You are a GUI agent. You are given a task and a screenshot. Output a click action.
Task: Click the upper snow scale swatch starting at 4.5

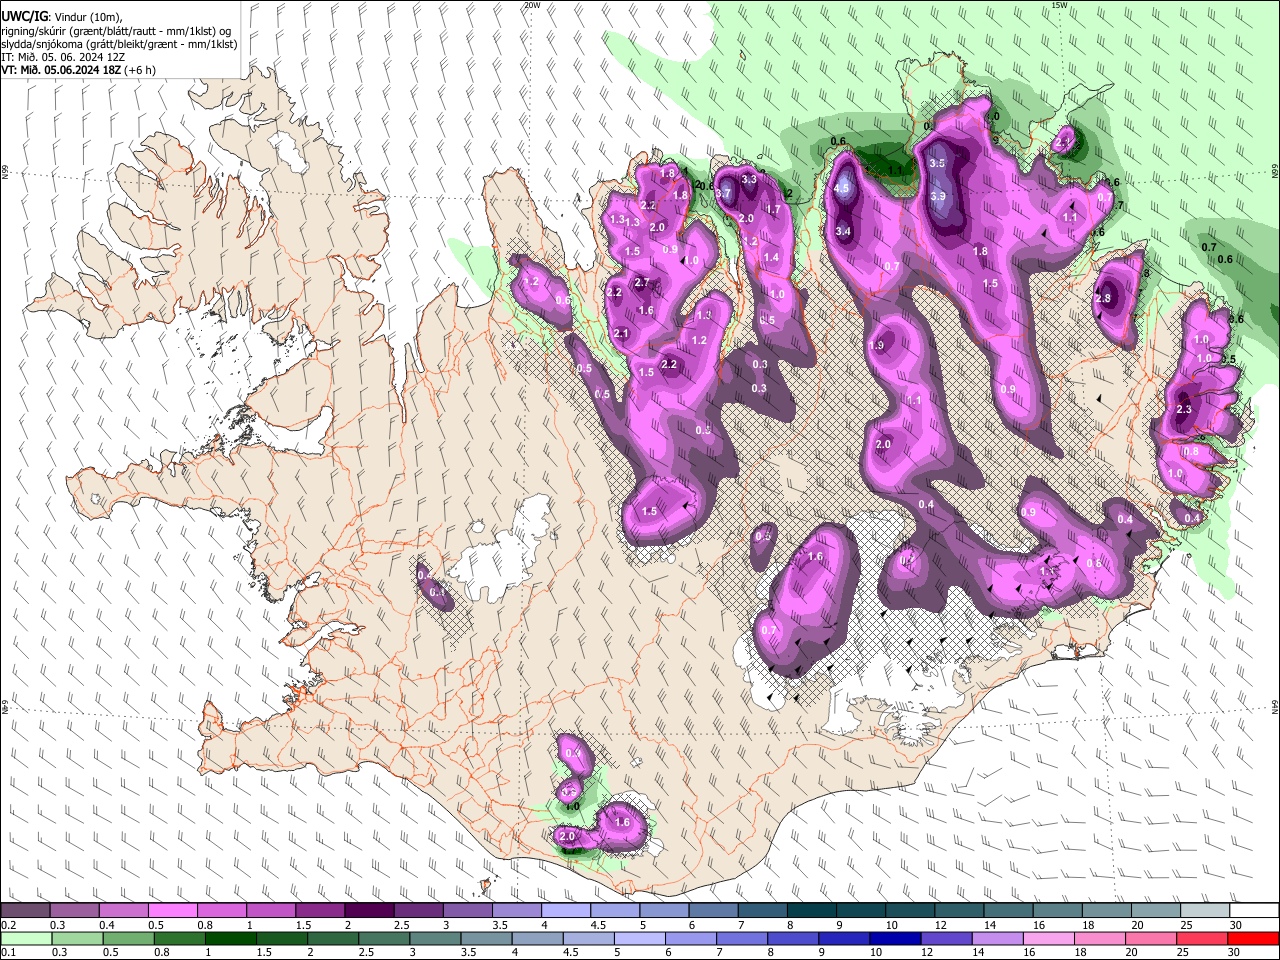click(615, 910)
